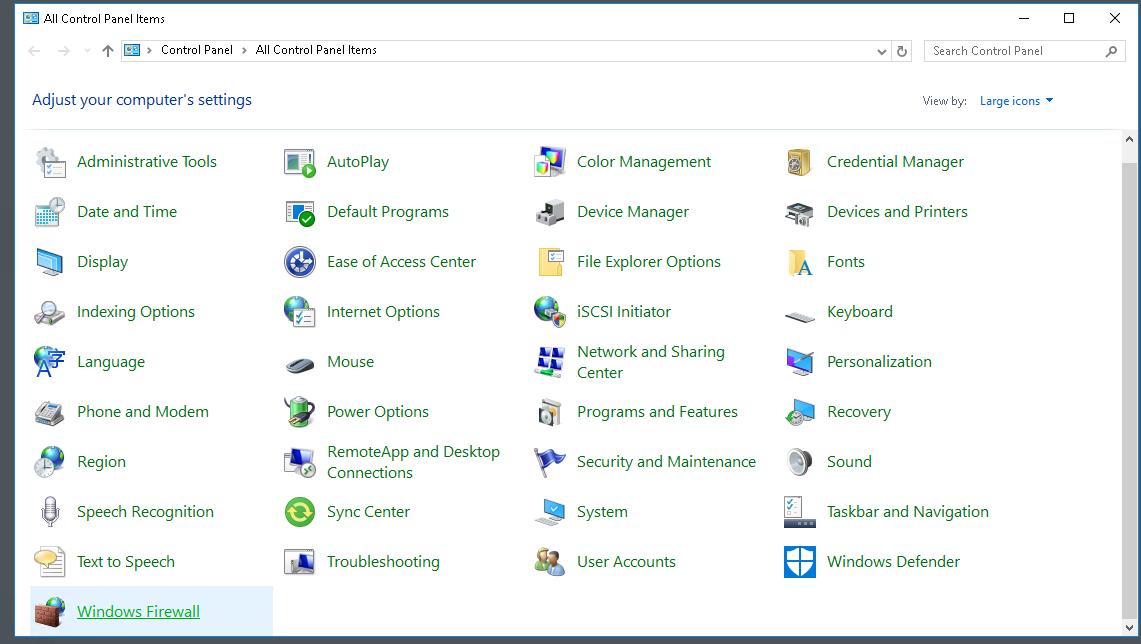The width and height of the screenshot is (1141, 644).
Task: Click the AutoPlay icon
Action: click(300, 162)
